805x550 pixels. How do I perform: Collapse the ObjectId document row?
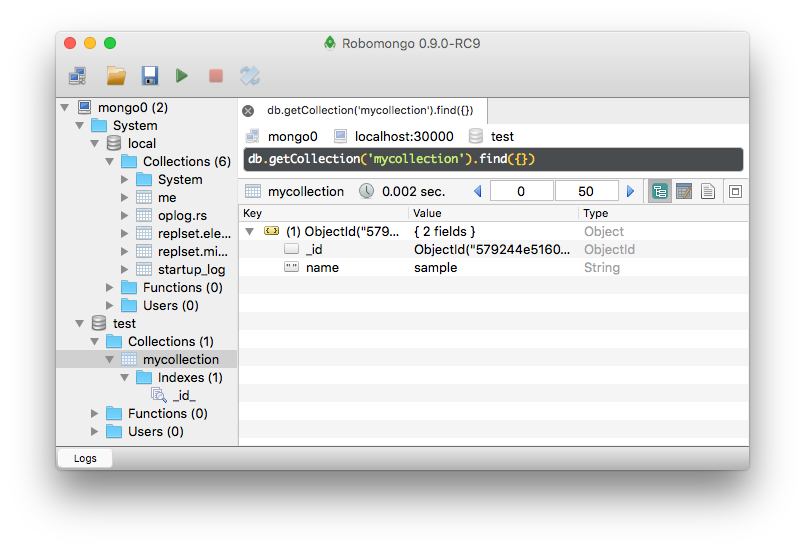(250, 232)
